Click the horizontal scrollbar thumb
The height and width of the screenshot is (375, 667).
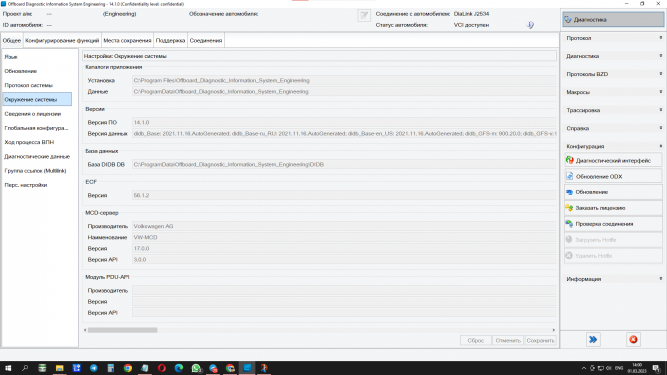123,330
